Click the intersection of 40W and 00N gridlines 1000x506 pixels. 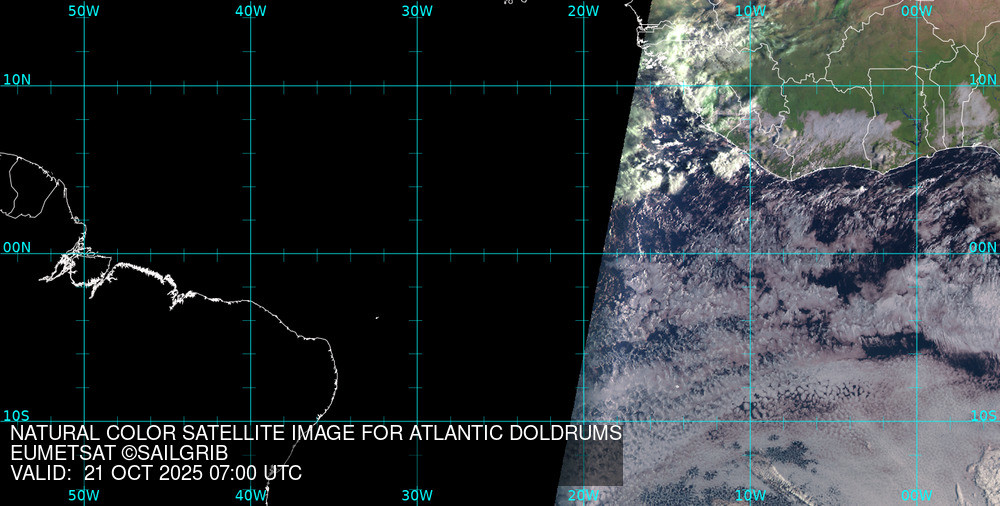[x=250, y=253]
